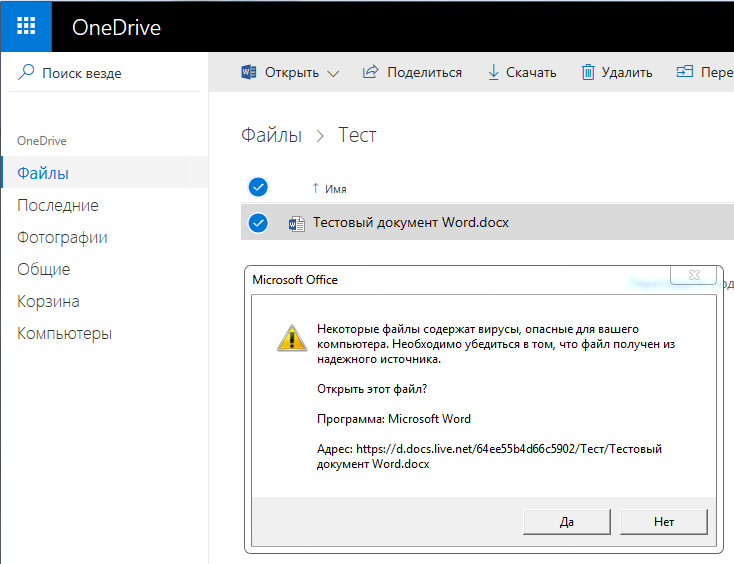Image resolution: width=734 pixels, height=564 pixels.
Task: Open file "Тестовый документ Word.docx"
Action: [x=411, y=222]
